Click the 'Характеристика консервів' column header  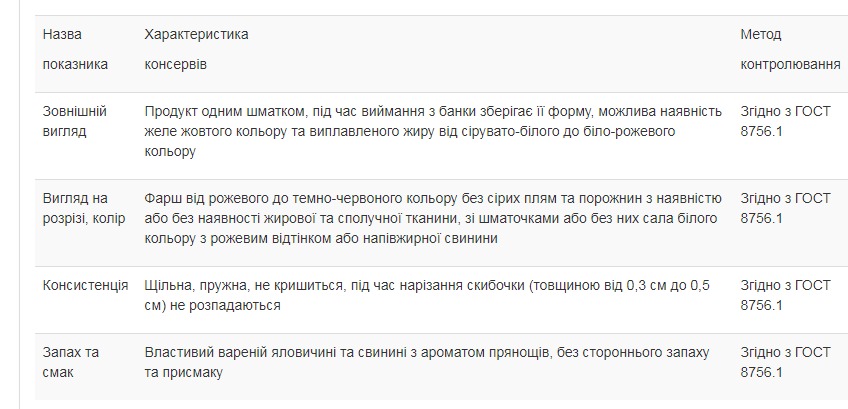coord(196,49)
